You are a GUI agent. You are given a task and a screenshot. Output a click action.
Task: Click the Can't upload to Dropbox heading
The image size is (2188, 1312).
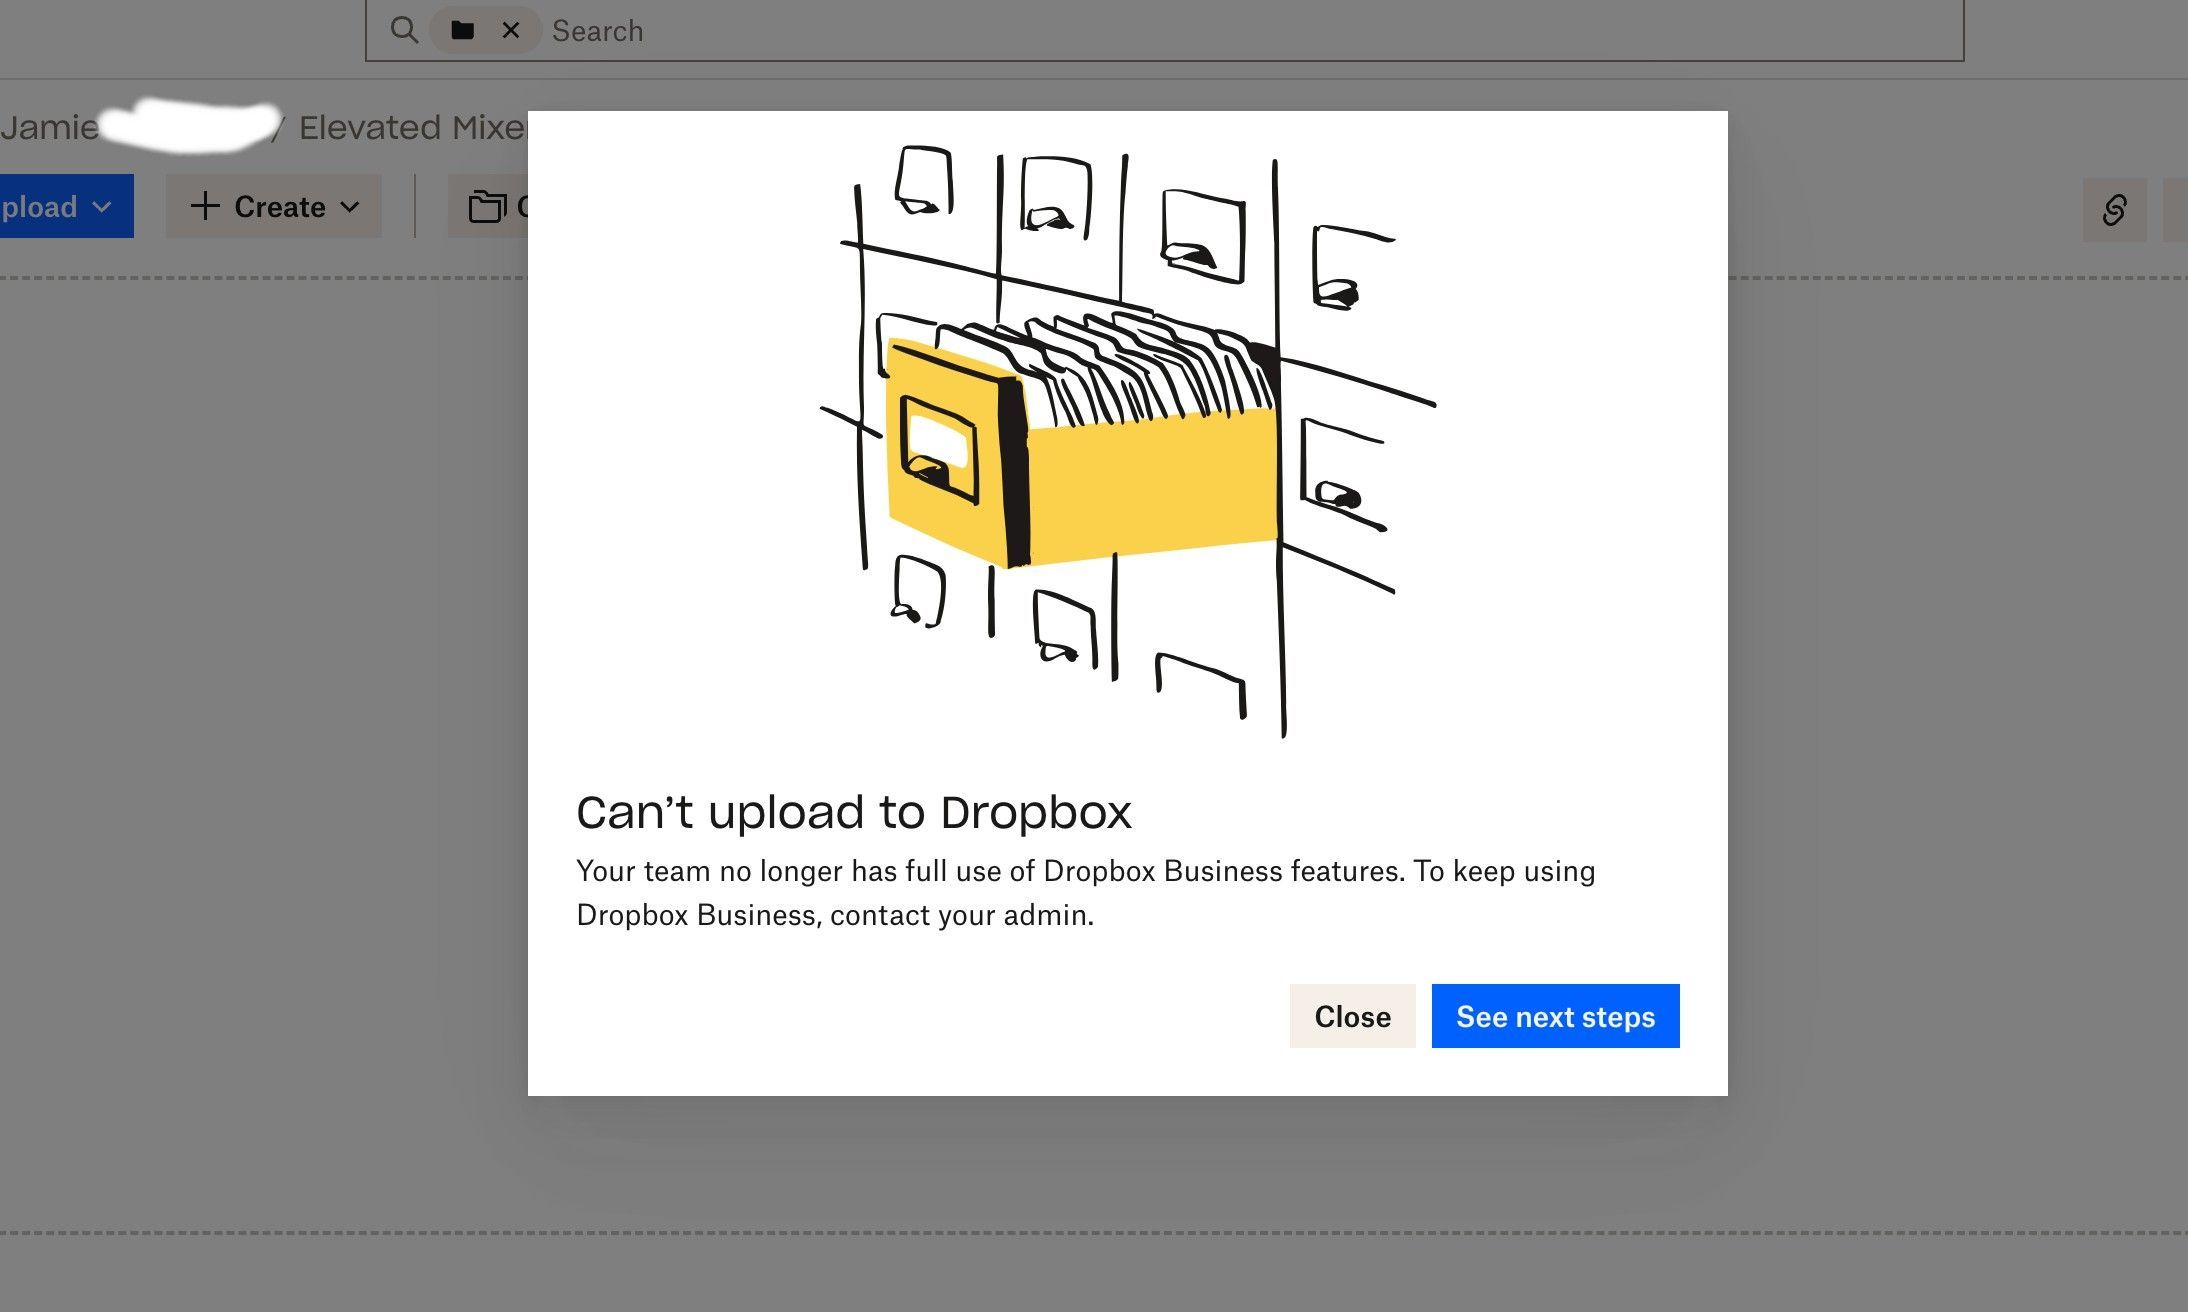[853, 812]
